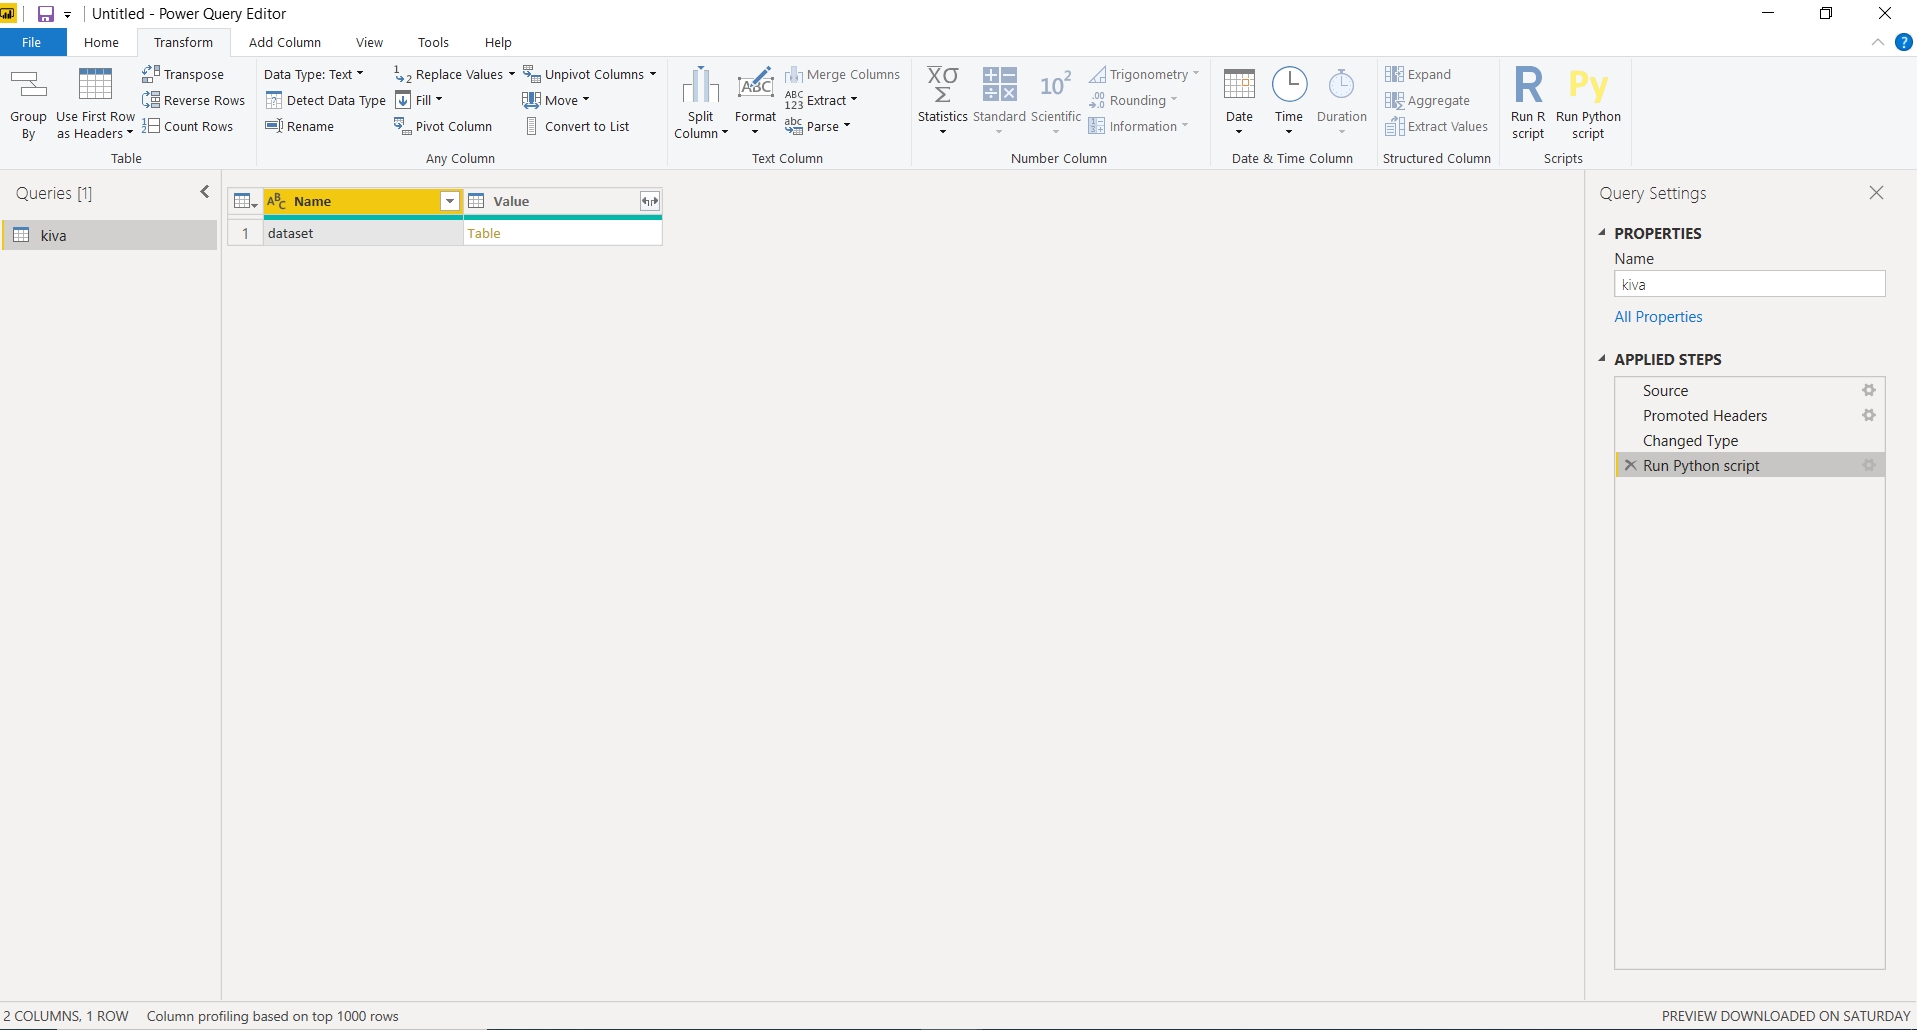1917x1030 pixels.
Task: Click Transpose in the Table group
Action: tap(184, 74)
